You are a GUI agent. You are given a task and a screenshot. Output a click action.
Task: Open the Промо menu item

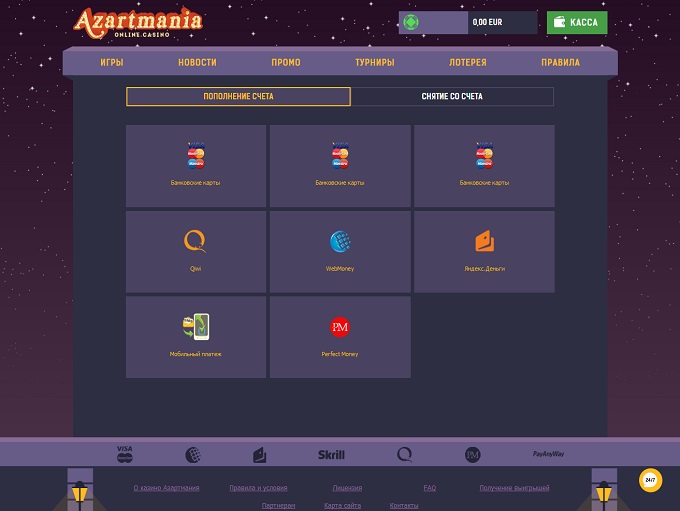[286, 62]
